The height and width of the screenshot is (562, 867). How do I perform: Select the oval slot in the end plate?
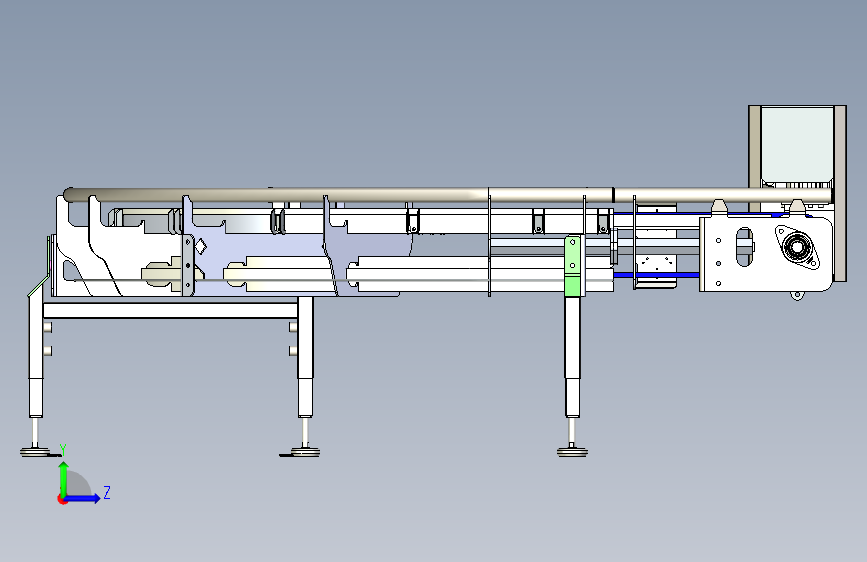tap(744, 247)
